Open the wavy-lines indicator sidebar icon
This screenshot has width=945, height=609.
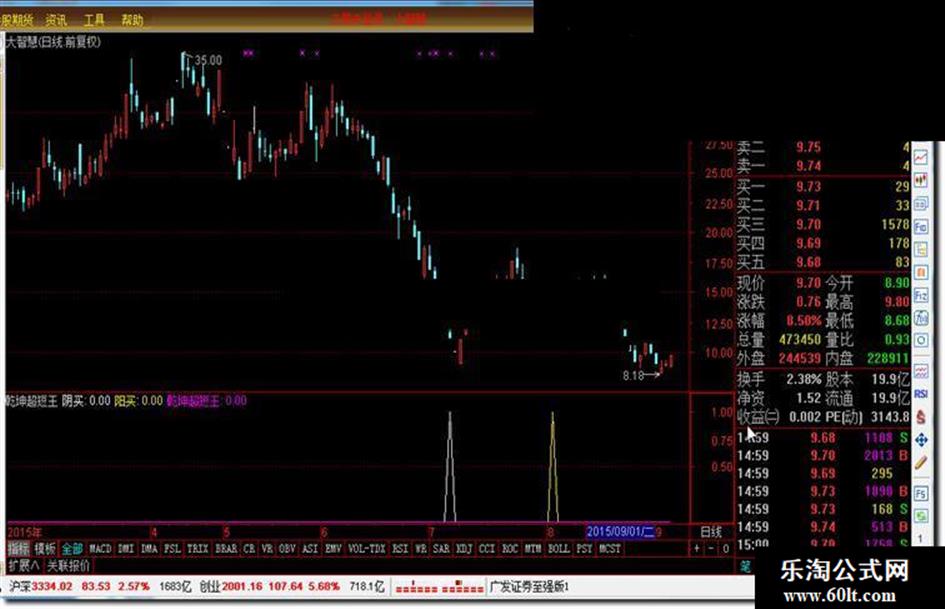click(921, 370)
